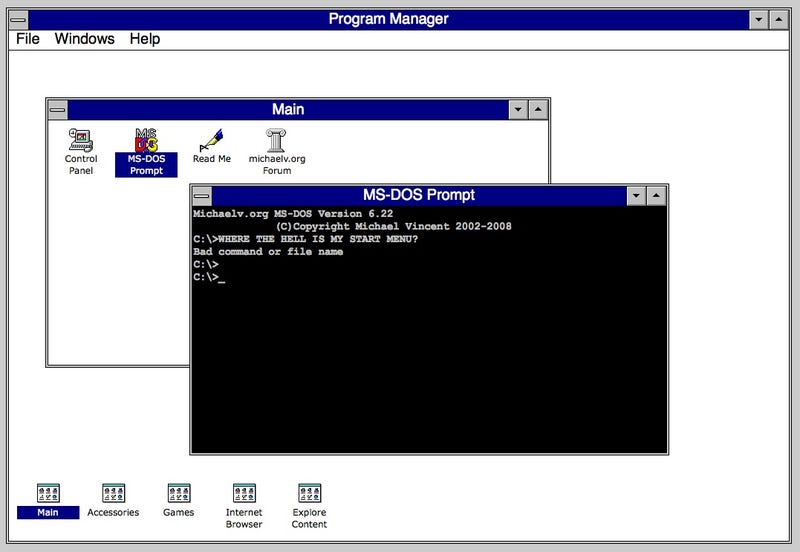
Task: Click the 'Bad command or file name' line
Action: (x=268, y=252)
